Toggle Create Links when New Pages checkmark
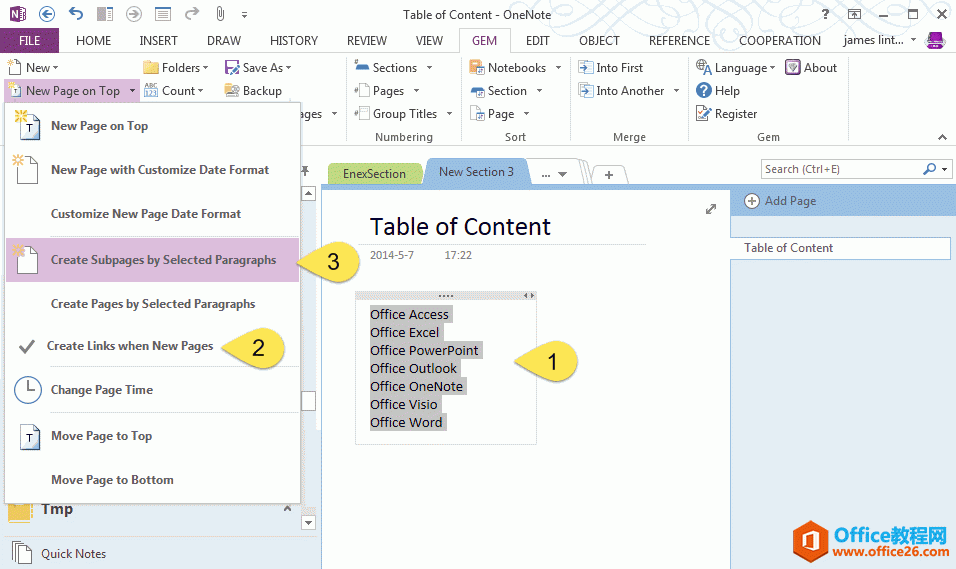 [x=28, y=346]
